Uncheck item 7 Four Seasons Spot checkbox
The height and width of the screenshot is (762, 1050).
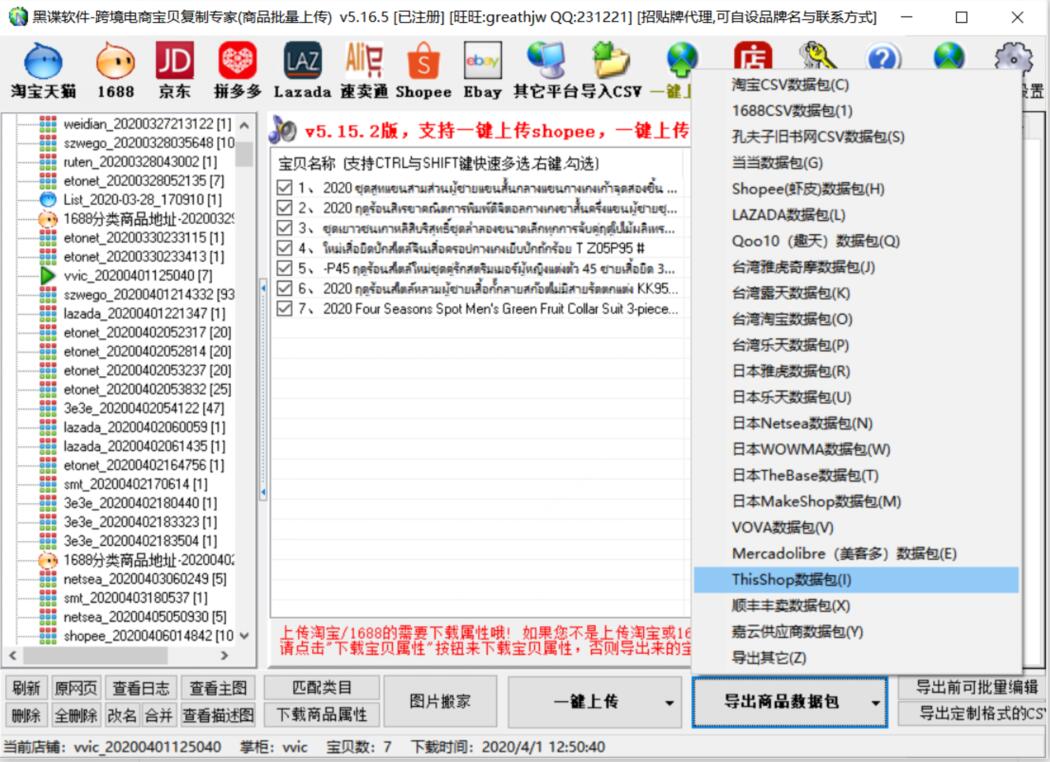click(x=285, y=308)
